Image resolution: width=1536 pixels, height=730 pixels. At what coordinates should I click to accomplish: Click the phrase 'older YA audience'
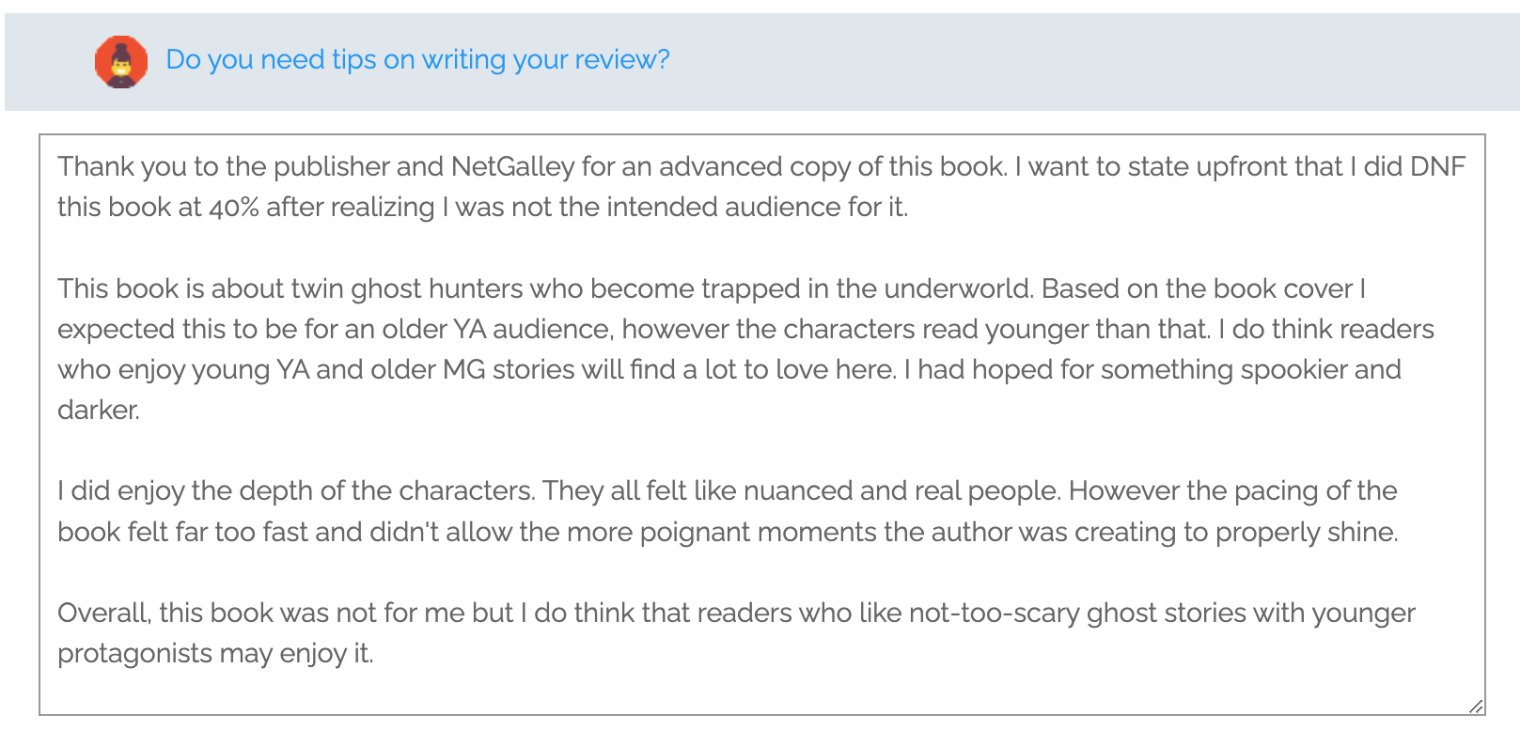click(489, 329)
